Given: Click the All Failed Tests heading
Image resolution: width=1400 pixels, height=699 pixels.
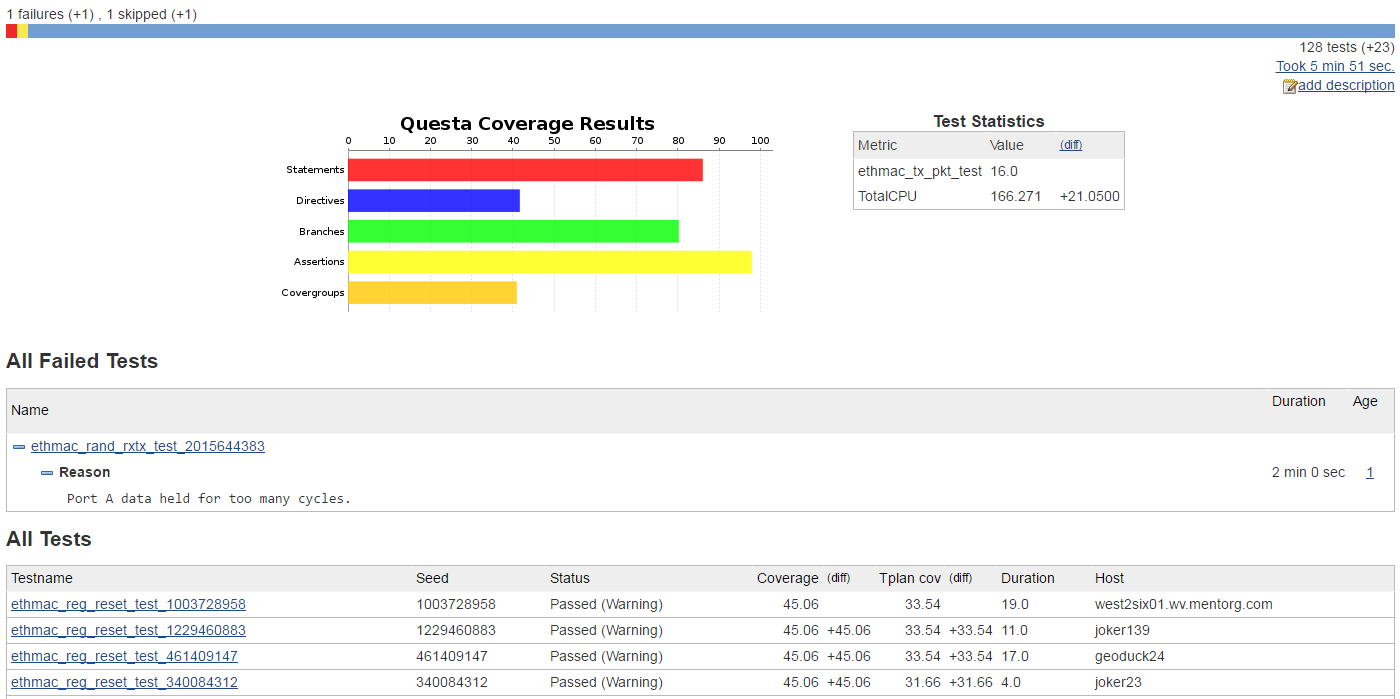Looking at the screenshot, I should pos(82,361).
